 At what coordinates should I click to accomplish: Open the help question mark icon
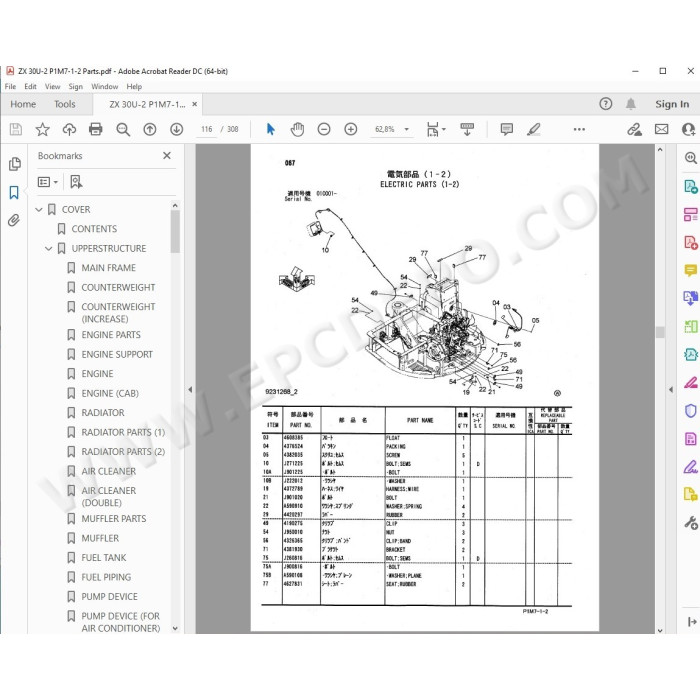tap(606, 104)
